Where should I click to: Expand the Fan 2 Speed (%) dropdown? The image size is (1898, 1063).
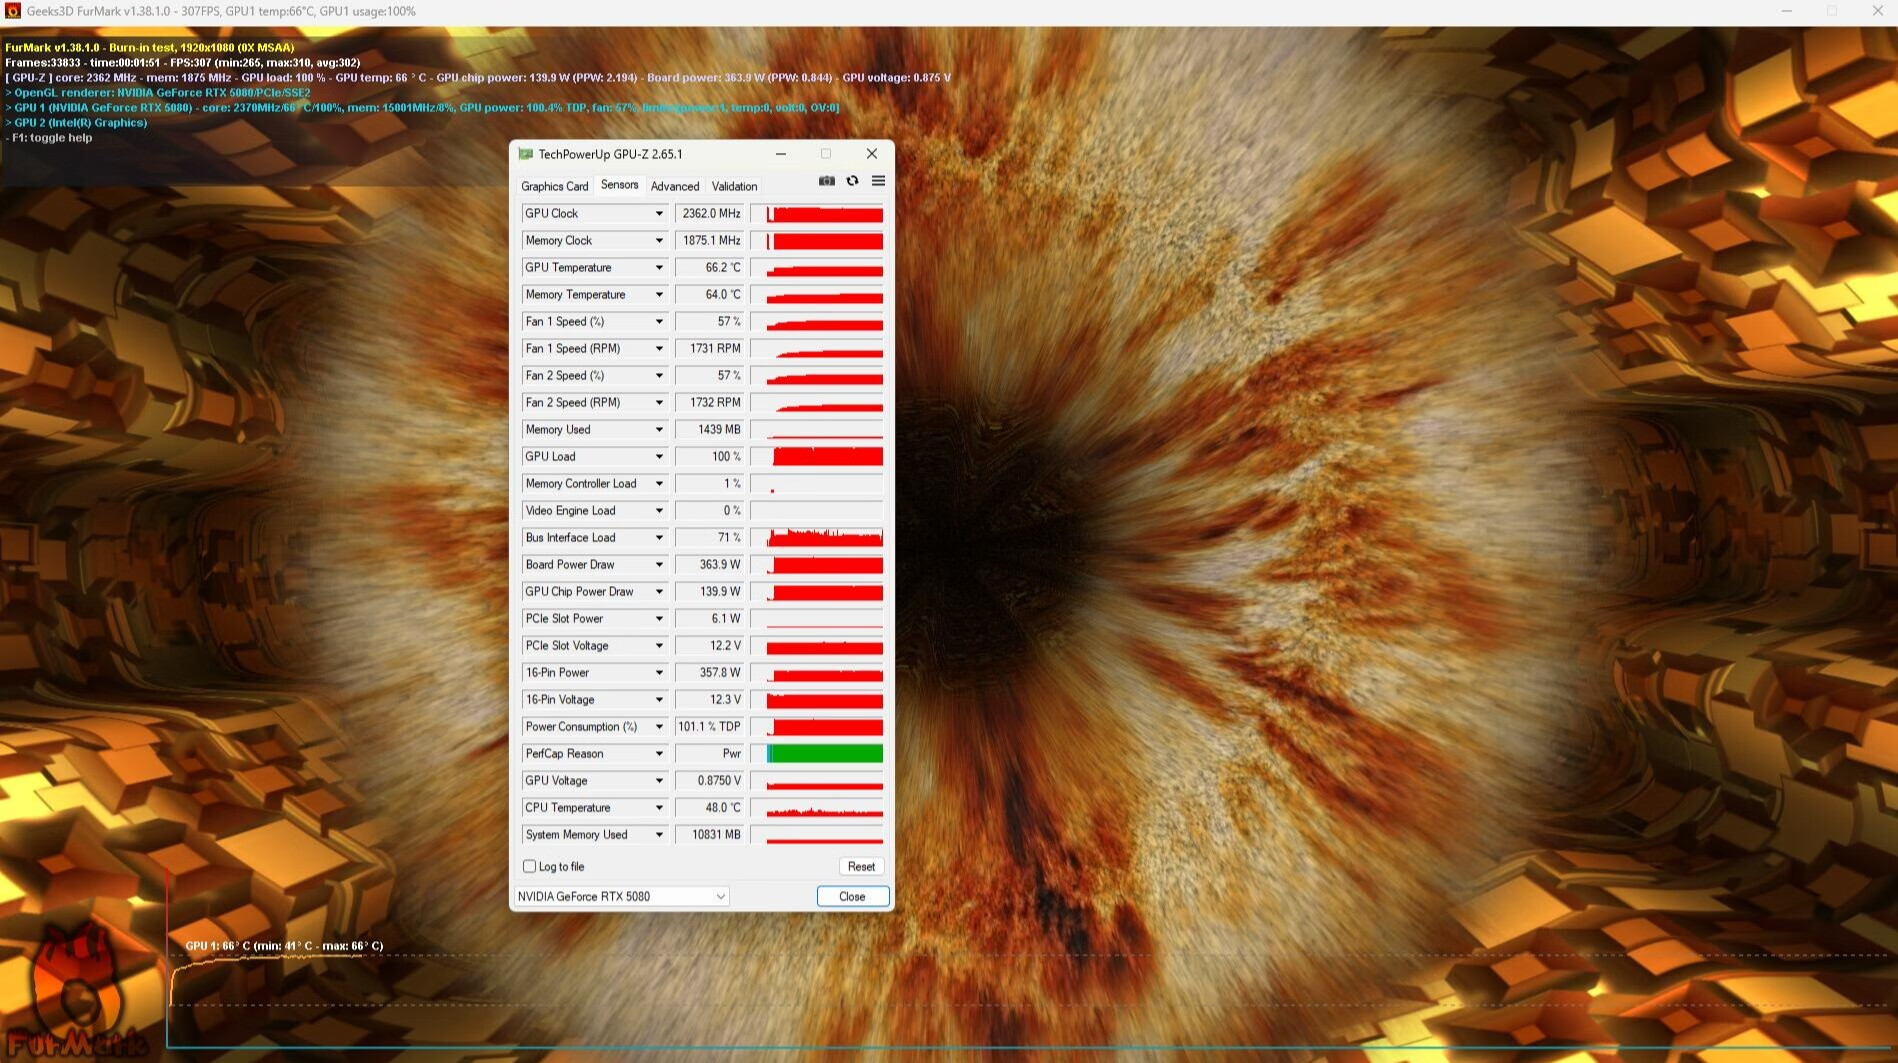pyautogui.click(x=659, y=375)
